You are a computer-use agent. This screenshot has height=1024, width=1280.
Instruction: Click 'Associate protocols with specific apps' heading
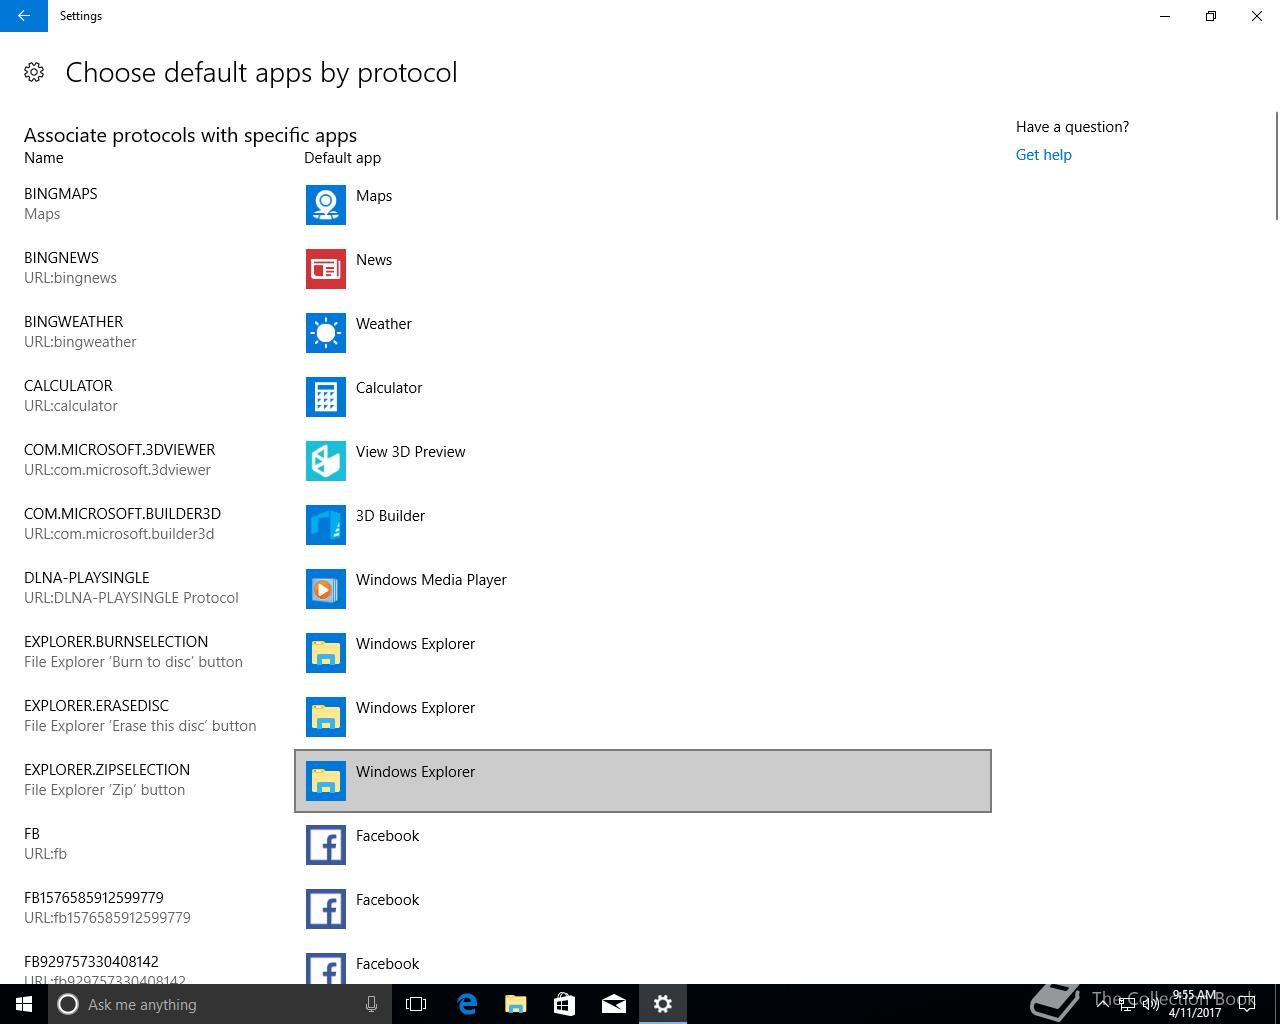190,135
